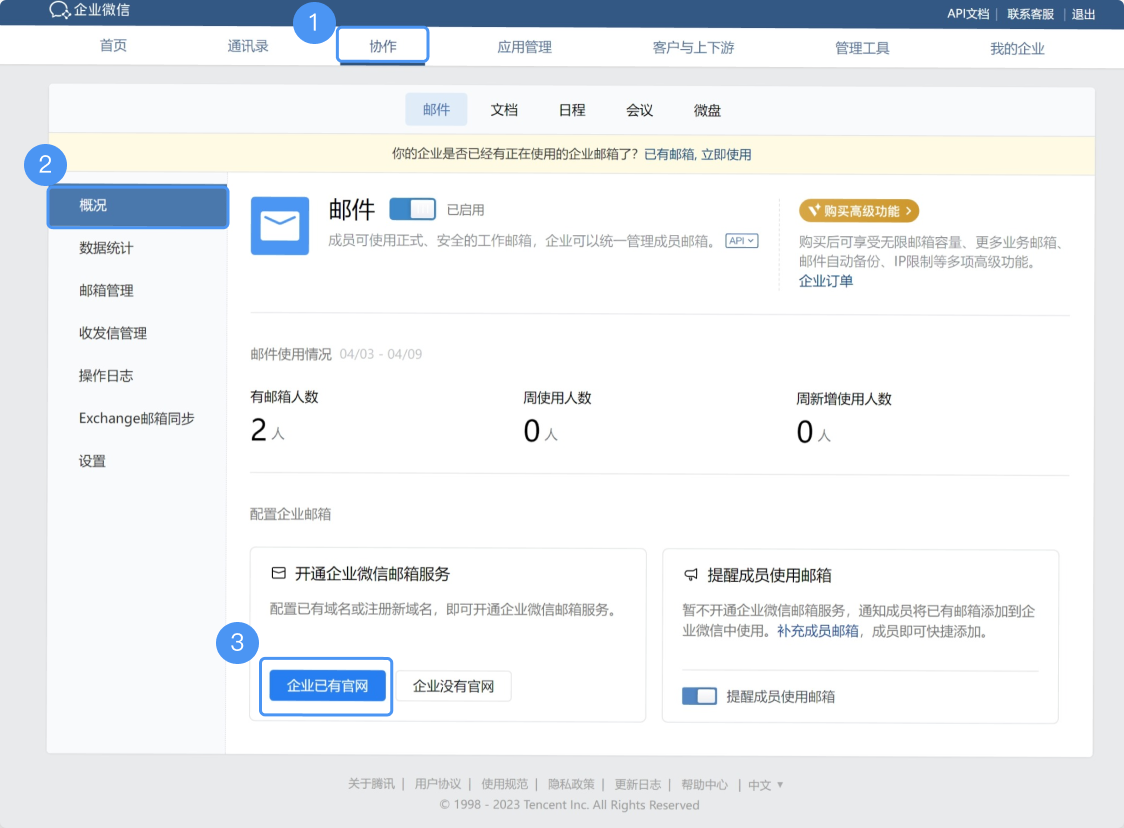
Task: Open the 我的企业 navigation tab
Action: point(1016,49)
